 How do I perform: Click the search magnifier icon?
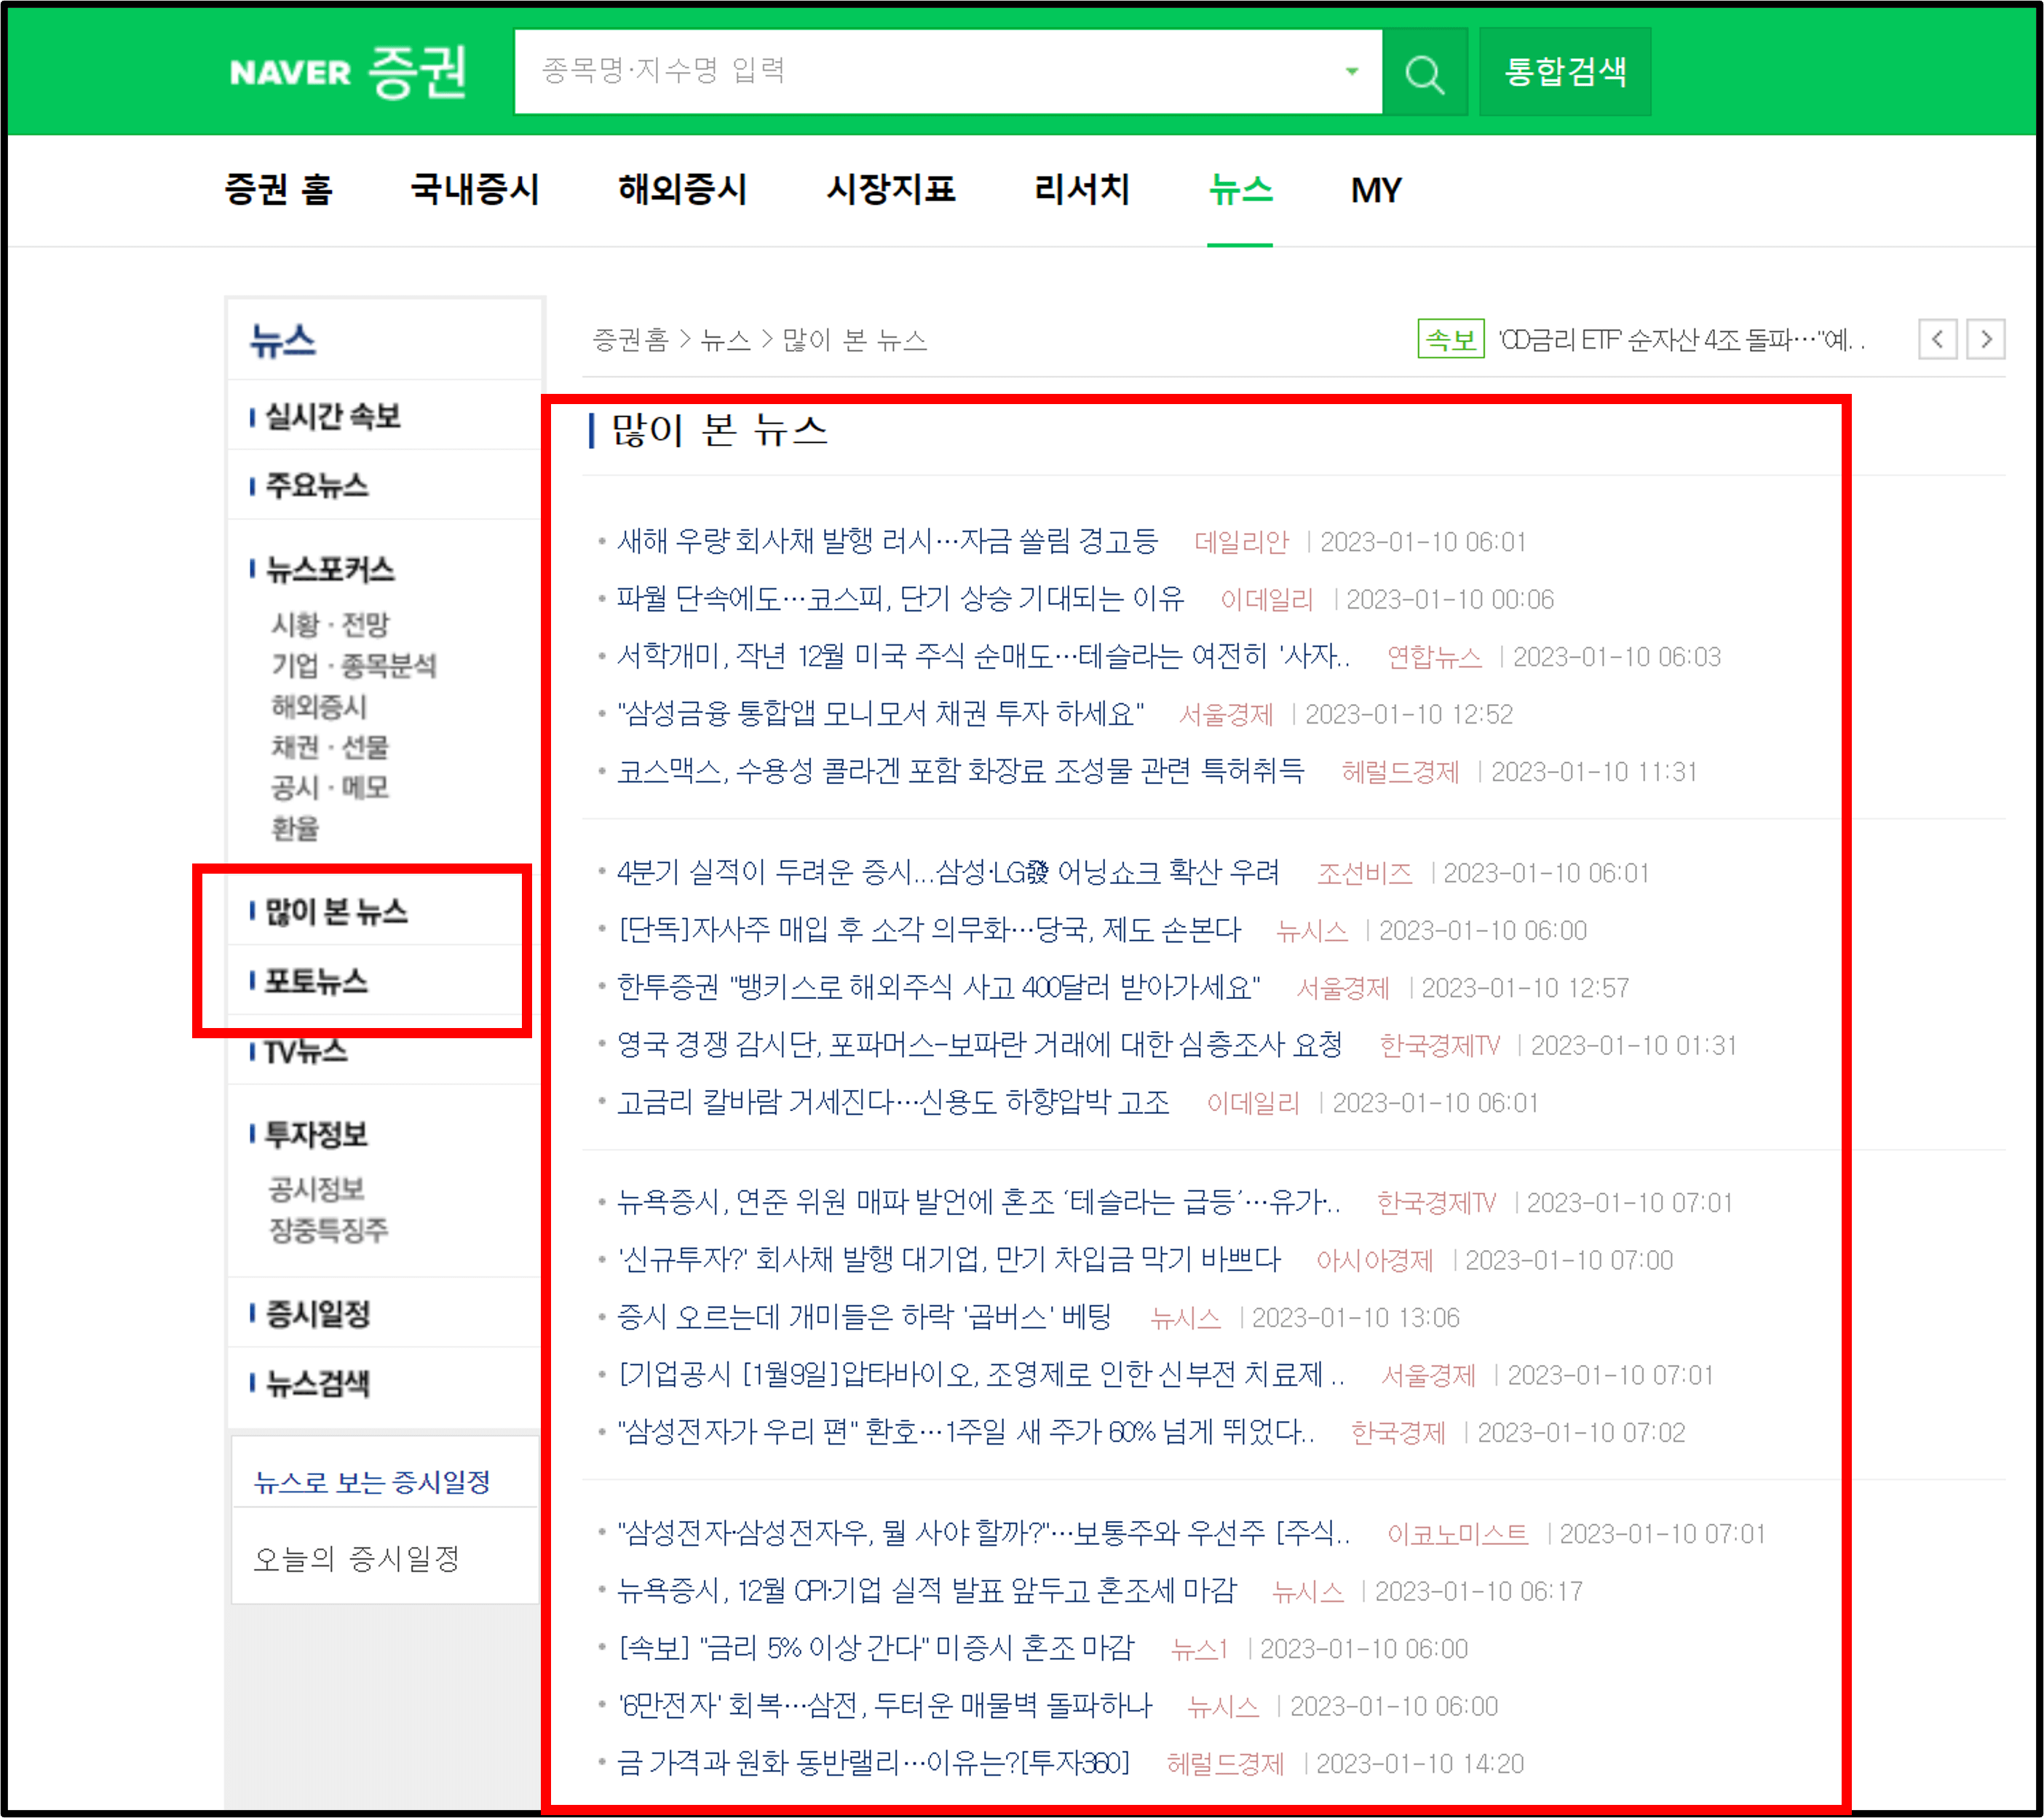tap(1424, 71)
